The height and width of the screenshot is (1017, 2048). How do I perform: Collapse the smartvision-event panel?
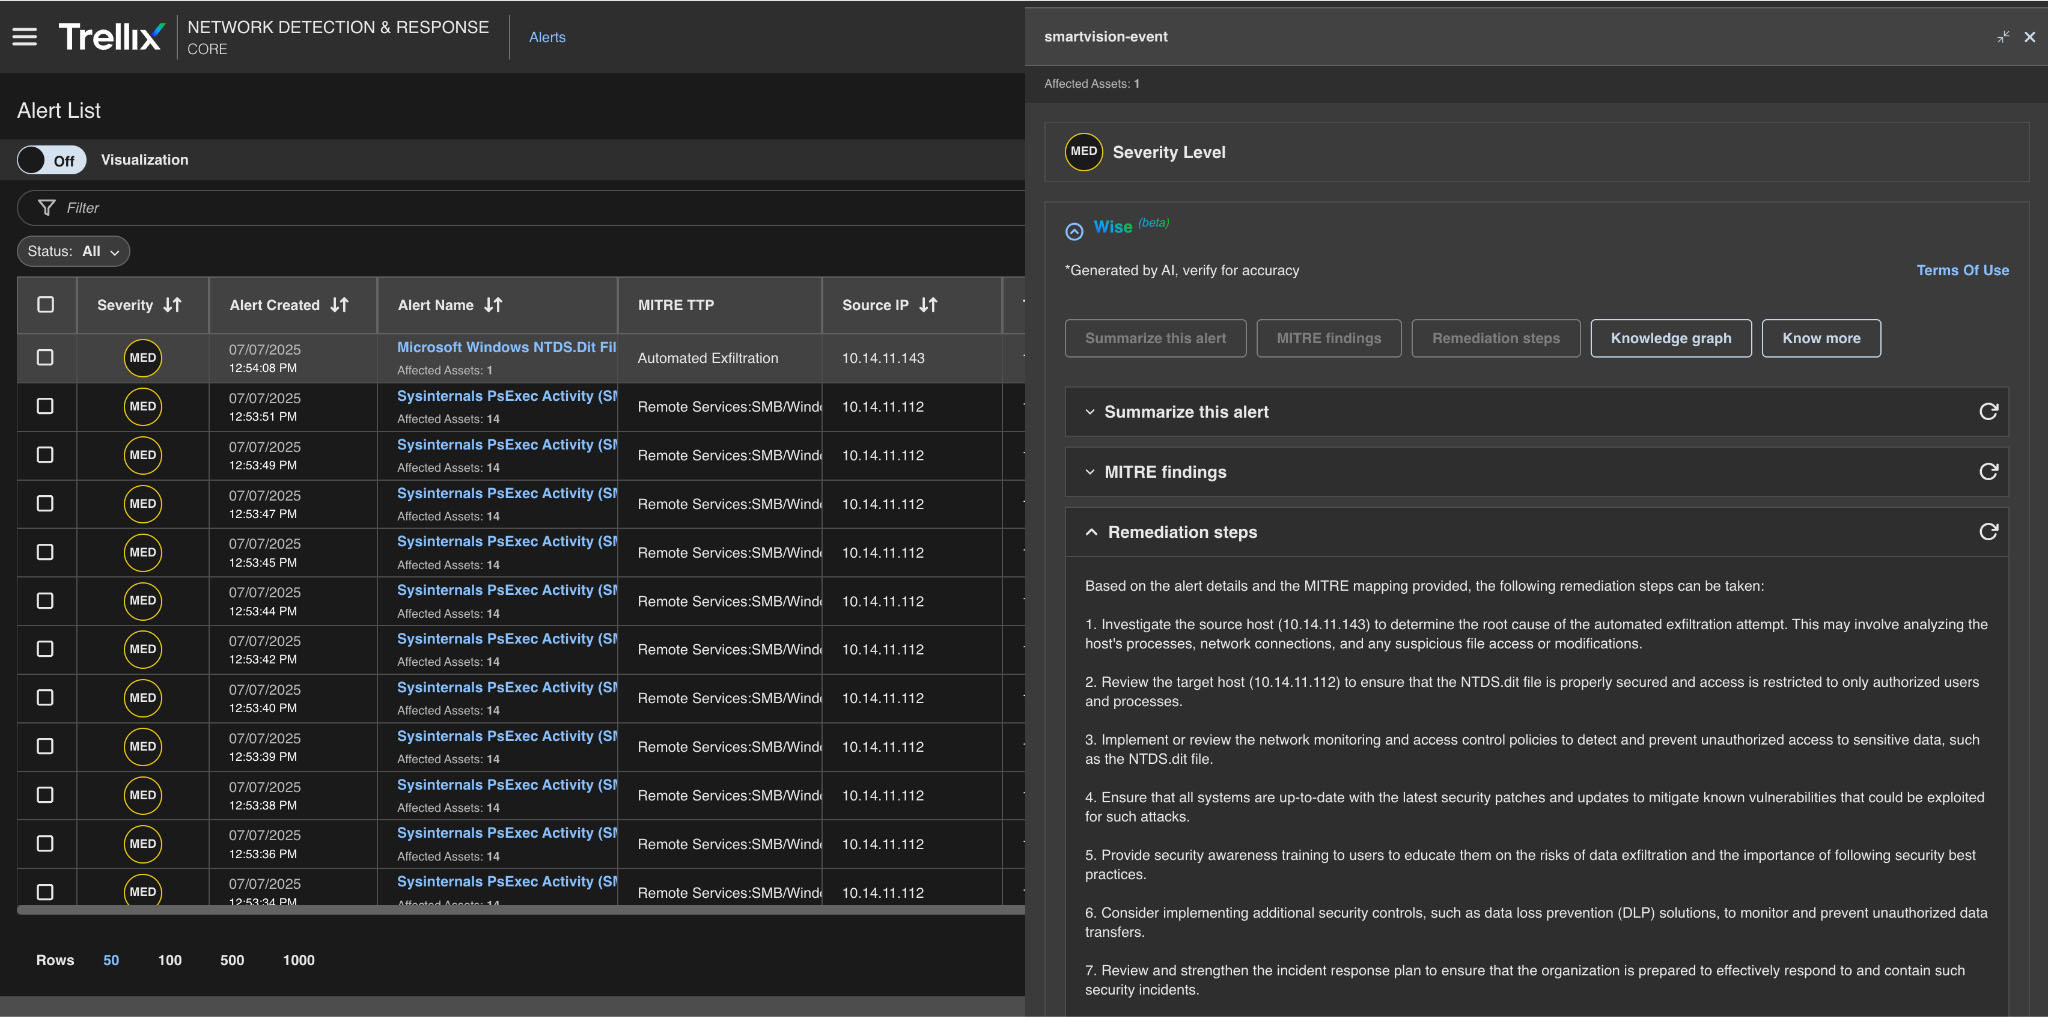pyautogui.click(x=2003, y=37)
